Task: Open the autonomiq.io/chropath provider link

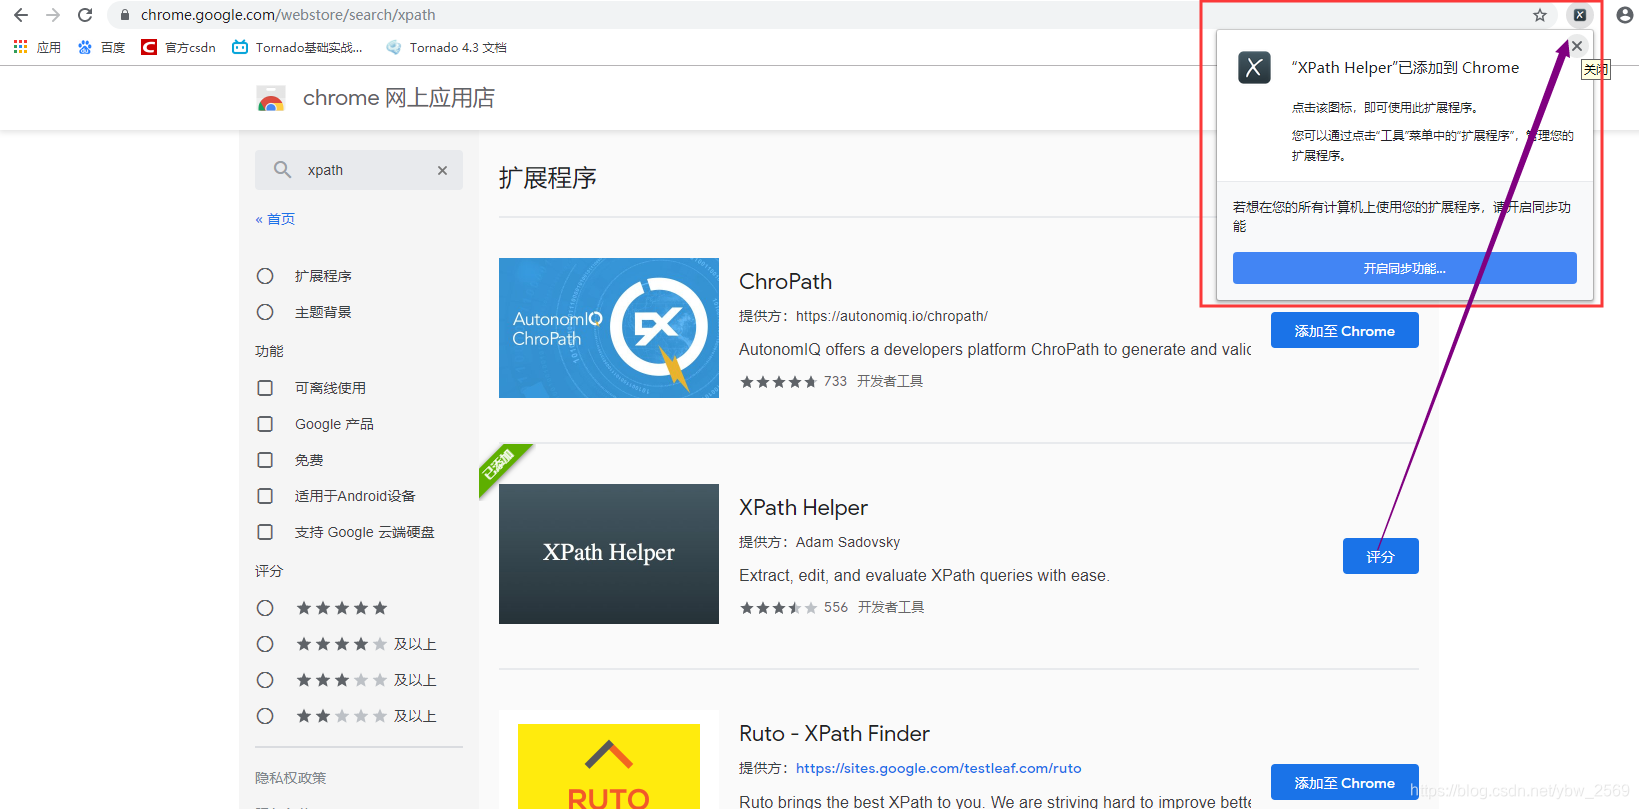Action: click(x=891, y=316)
